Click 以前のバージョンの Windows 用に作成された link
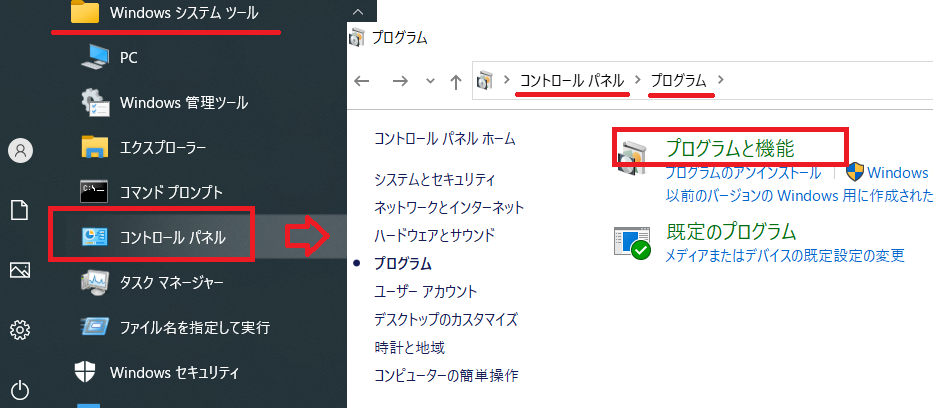Screen dimensions: 933x408 pos(799,194)
